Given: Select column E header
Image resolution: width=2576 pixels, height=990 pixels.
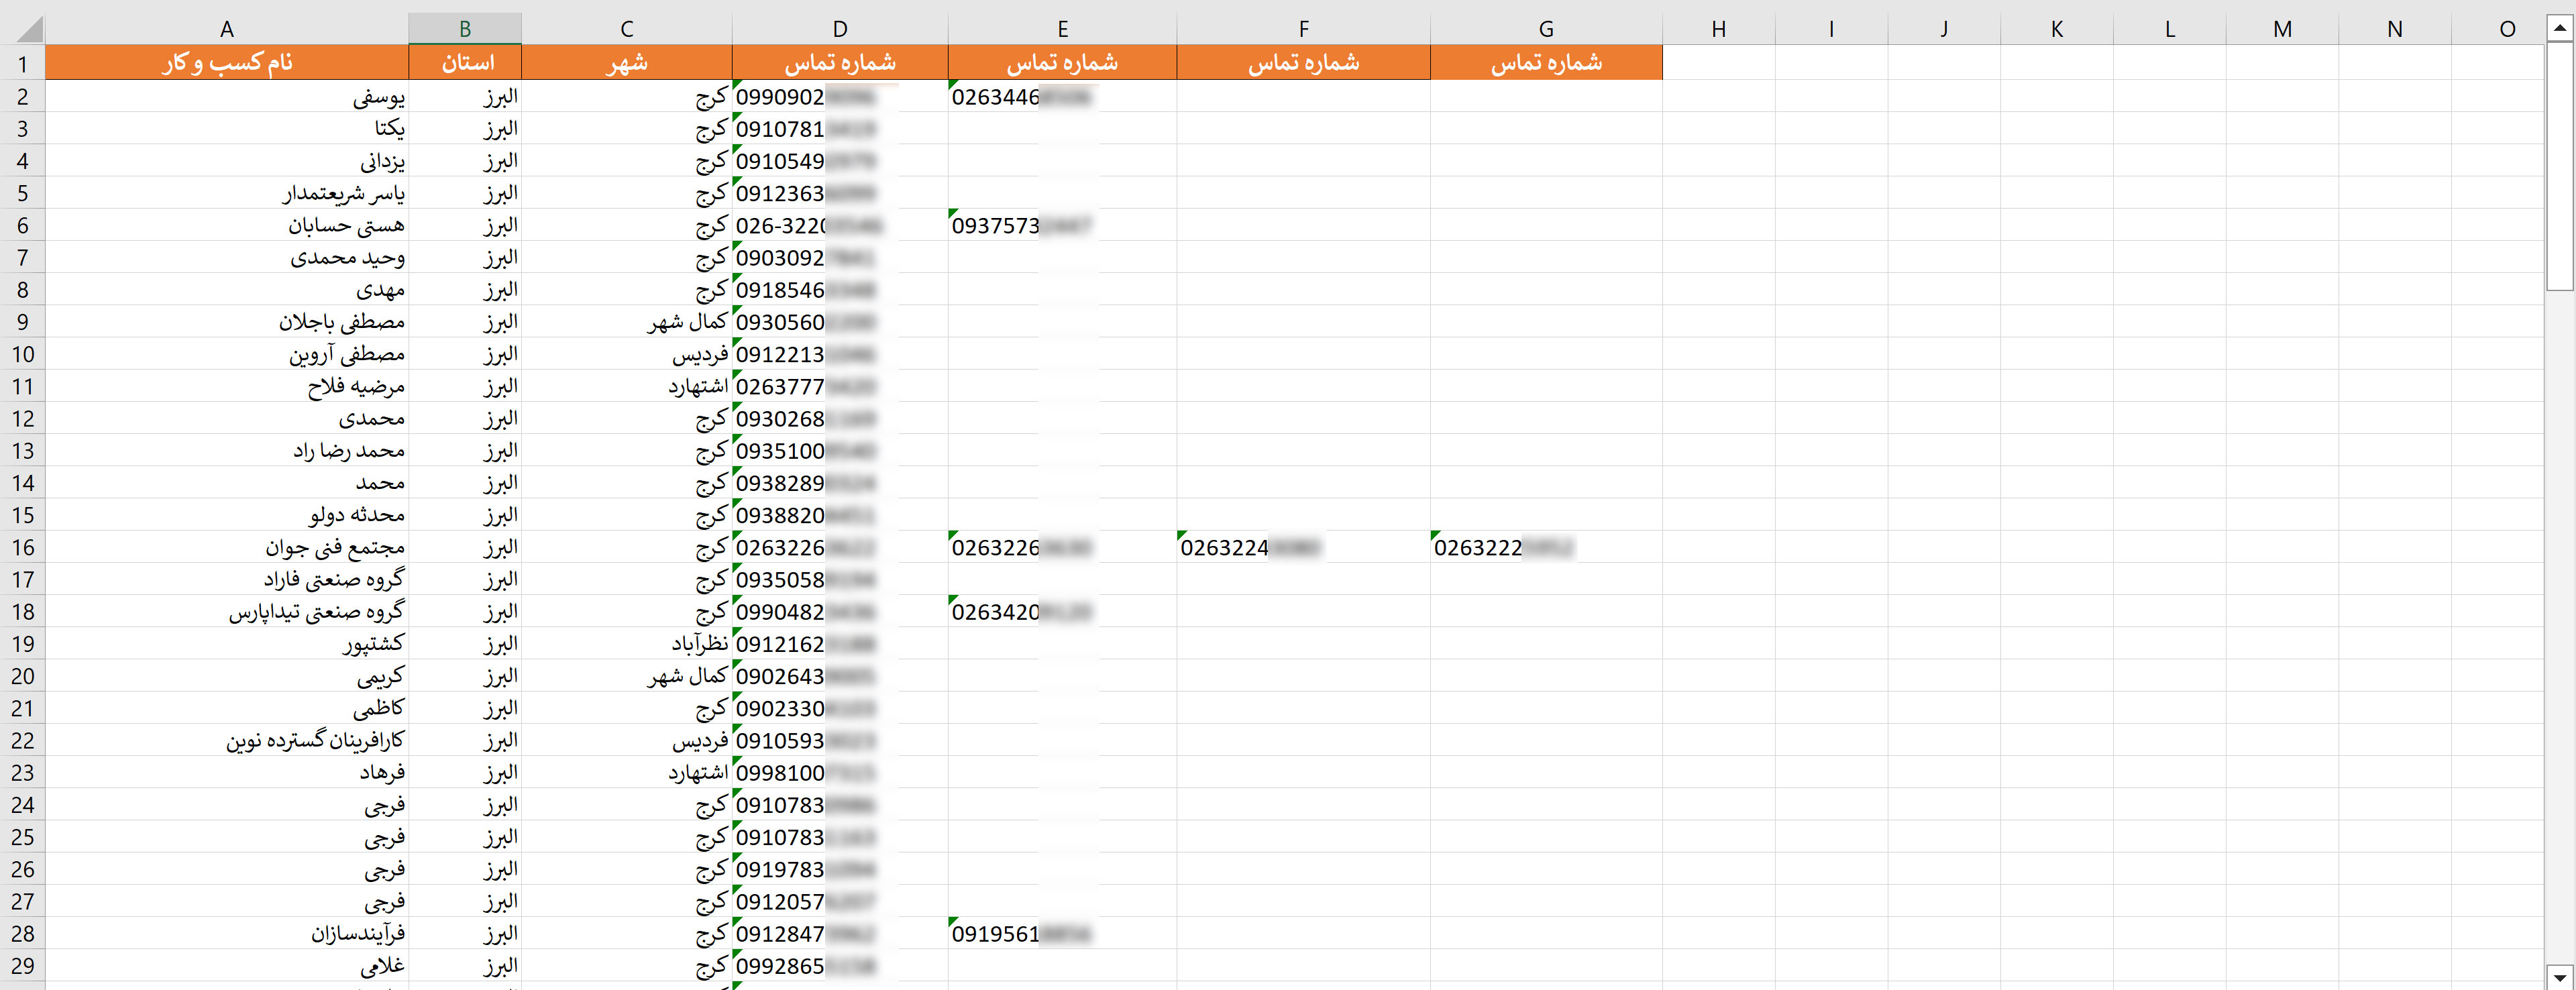Looking at the screenshot, I should click(x=1062, y=29).
